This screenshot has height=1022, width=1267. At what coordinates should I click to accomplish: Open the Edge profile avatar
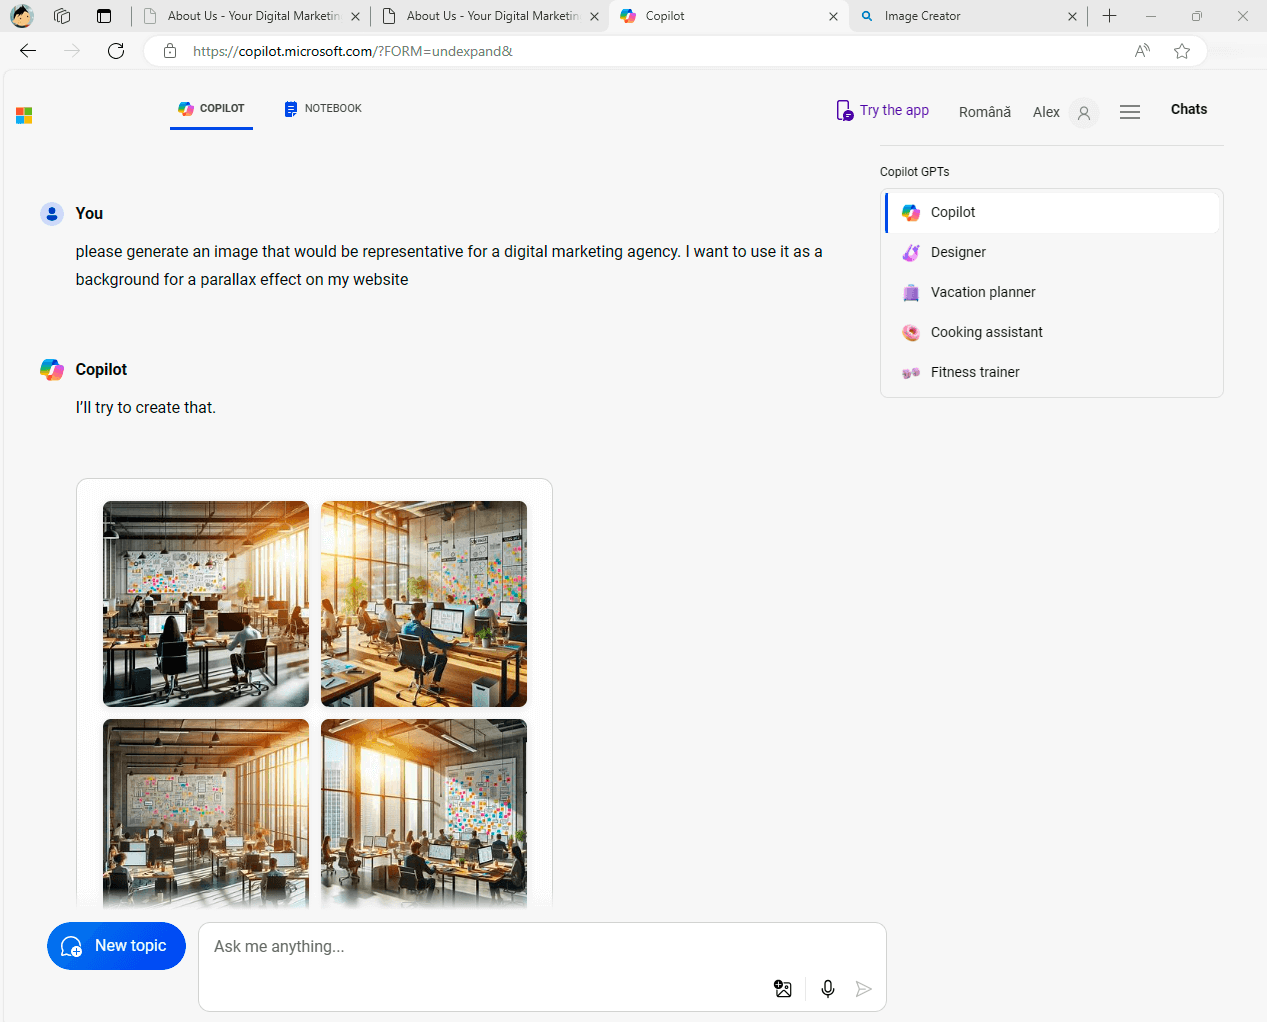(22, 16)
